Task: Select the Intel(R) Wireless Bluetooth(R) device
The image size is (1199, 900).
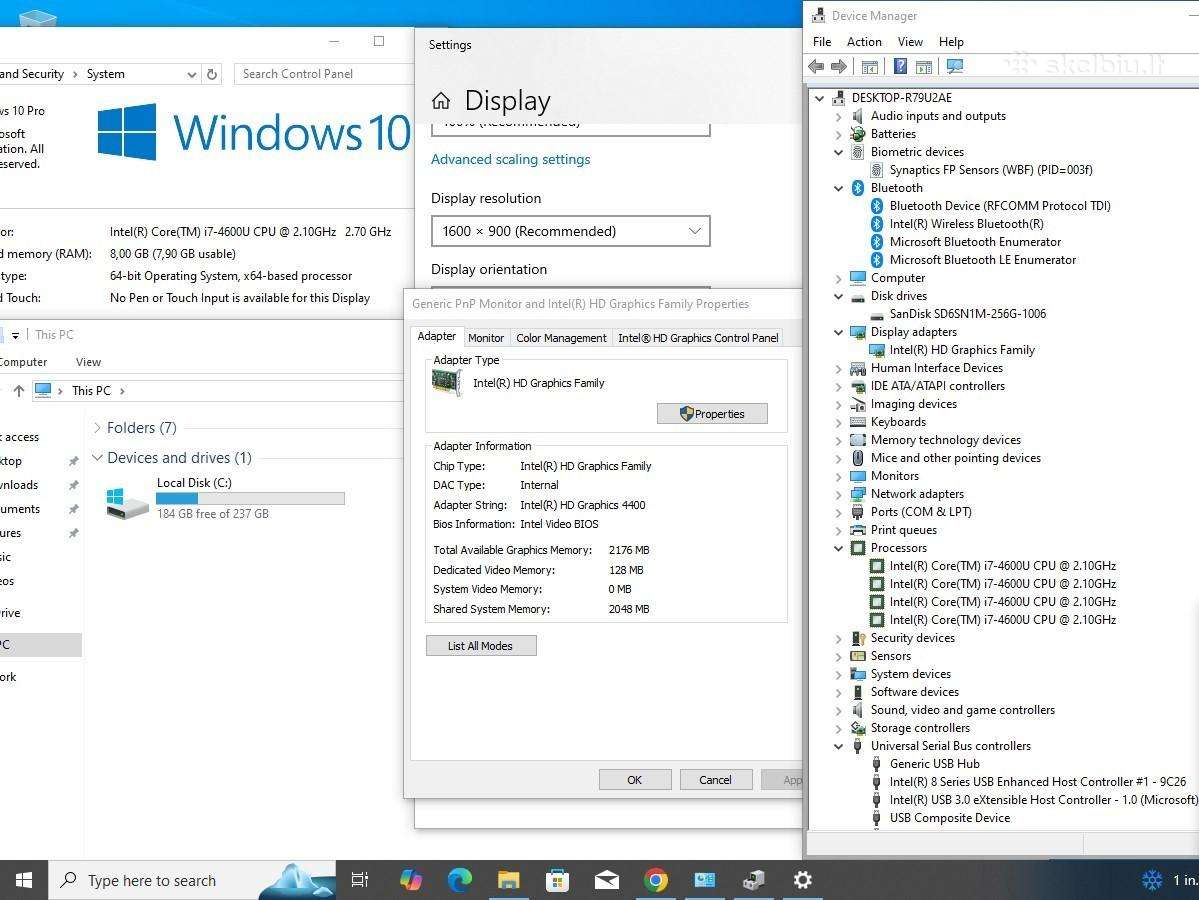Action: 967,224
